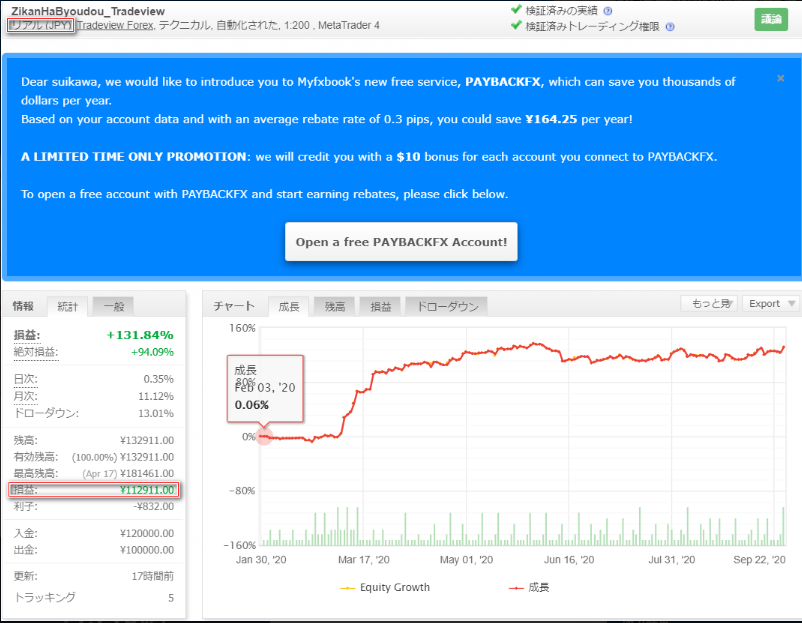Click the トラッキング count 5
This screenshot has height=623, width=802.
point(171,598)
